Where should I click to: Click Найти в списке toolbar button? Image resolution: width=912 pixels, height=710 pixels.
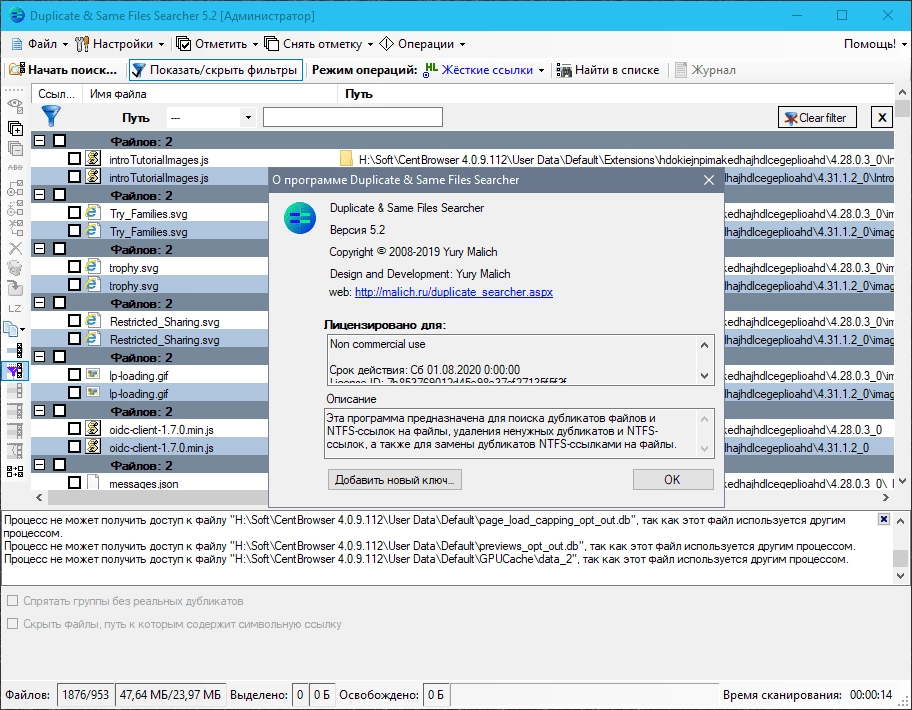pos(608,70)
